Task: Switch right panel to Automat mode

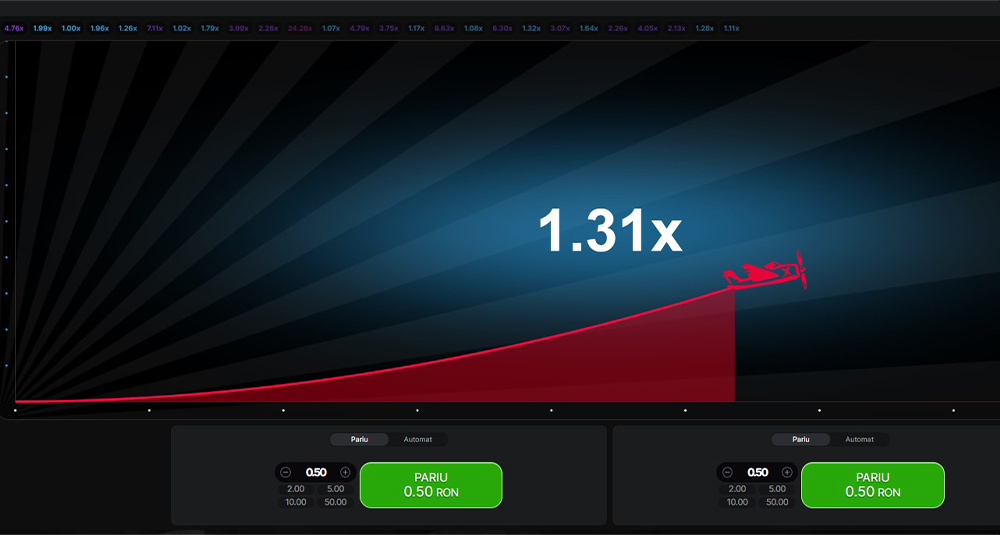Action: click(859, 439)
